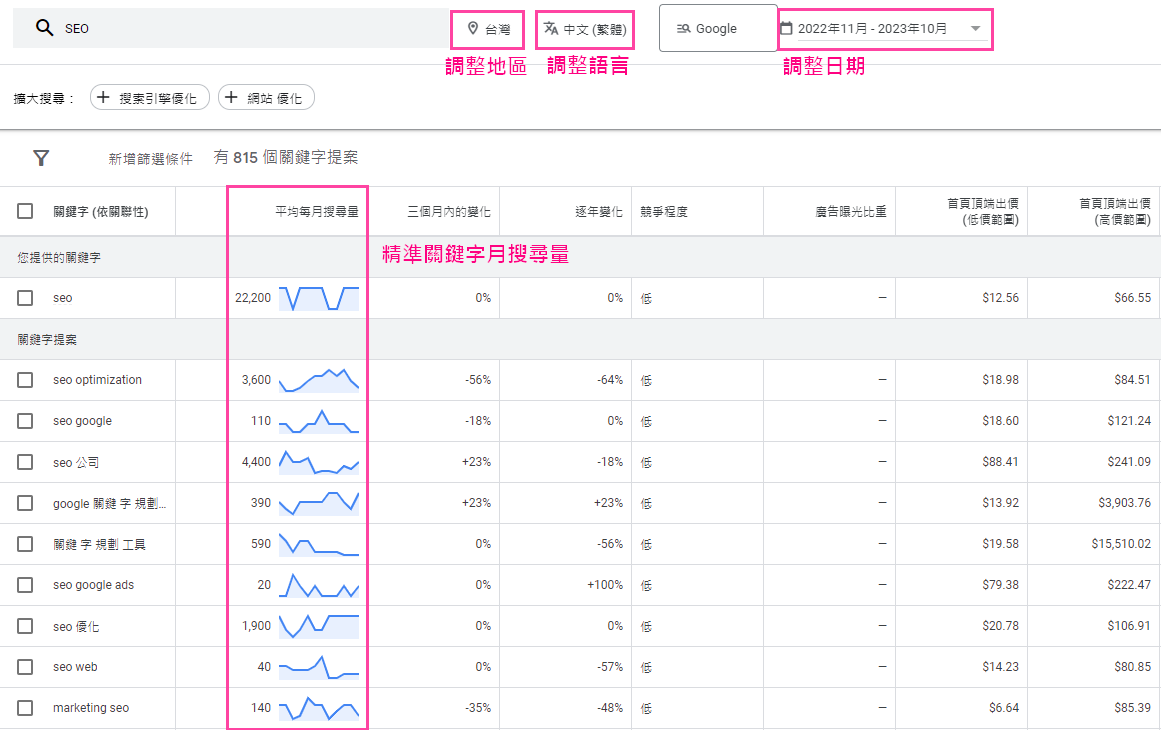
Task: Click the calendar icon beside date range
Action: [786, 28]
